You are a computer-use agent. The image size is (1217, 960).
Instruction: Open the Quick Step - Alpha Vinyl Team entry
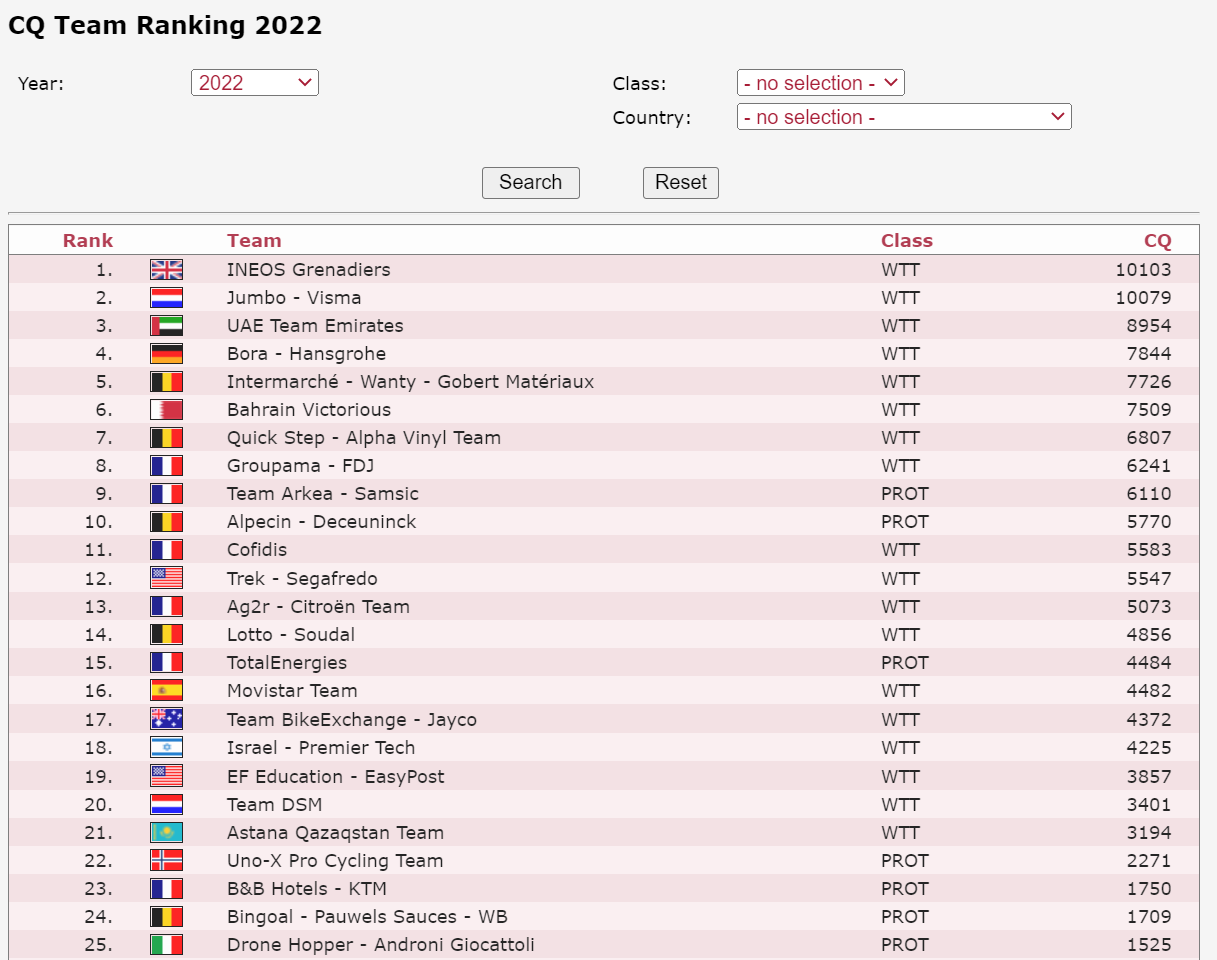click(364, 437)
